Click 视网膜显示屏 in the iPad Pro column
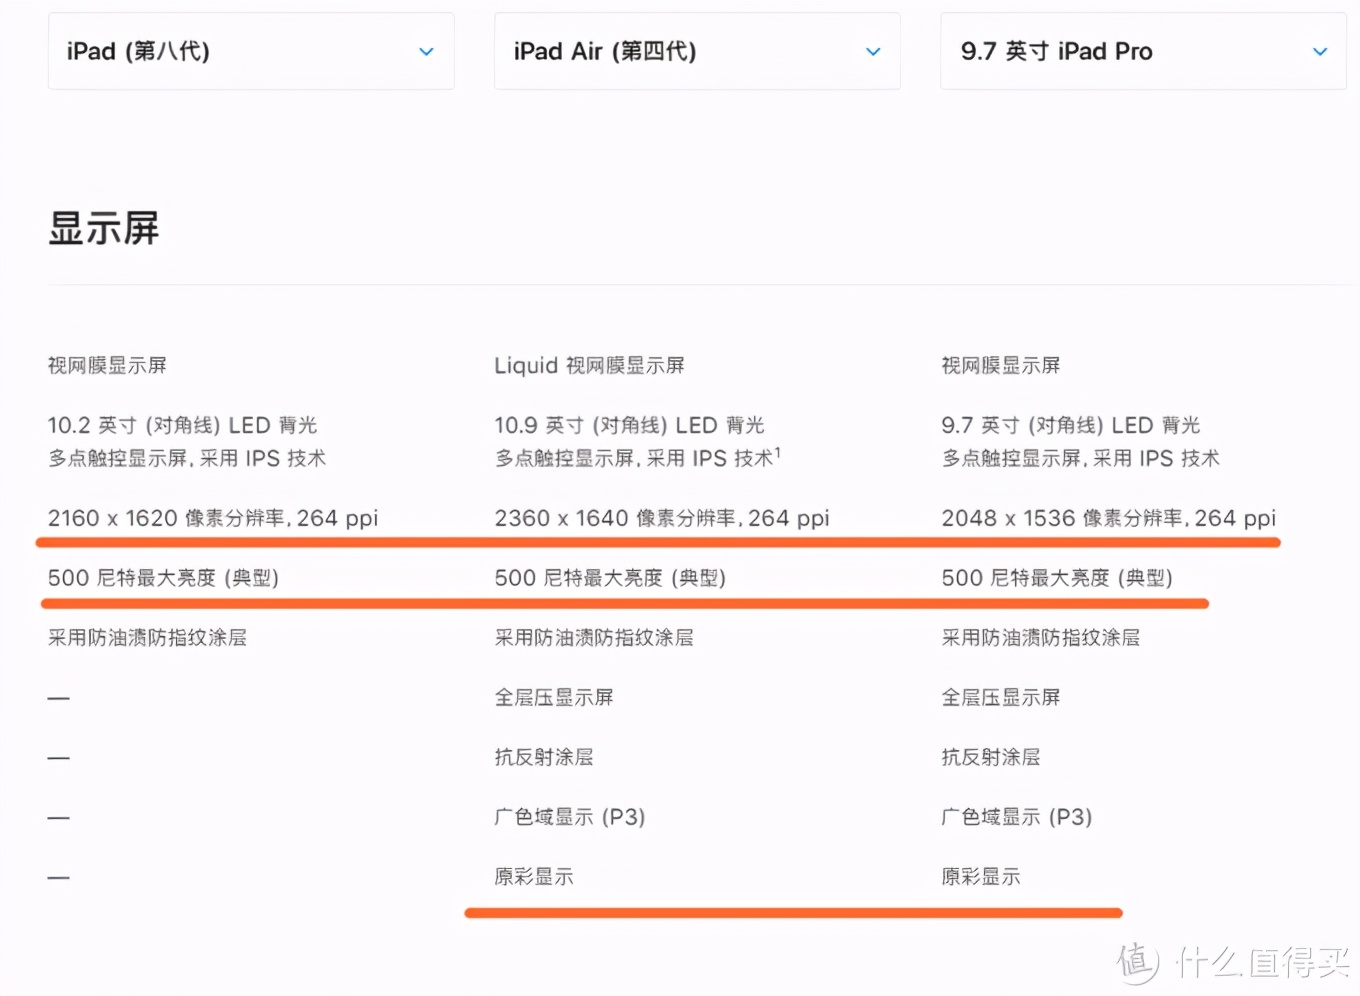The height and width of the screenshot is (996, 1360). coord(1001,365)
